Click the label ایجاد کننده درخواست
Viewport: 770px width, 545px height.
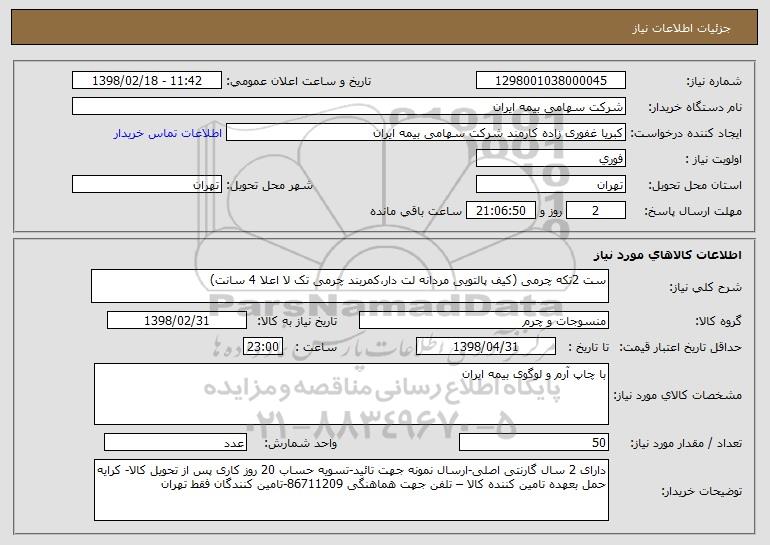point(686,133)
